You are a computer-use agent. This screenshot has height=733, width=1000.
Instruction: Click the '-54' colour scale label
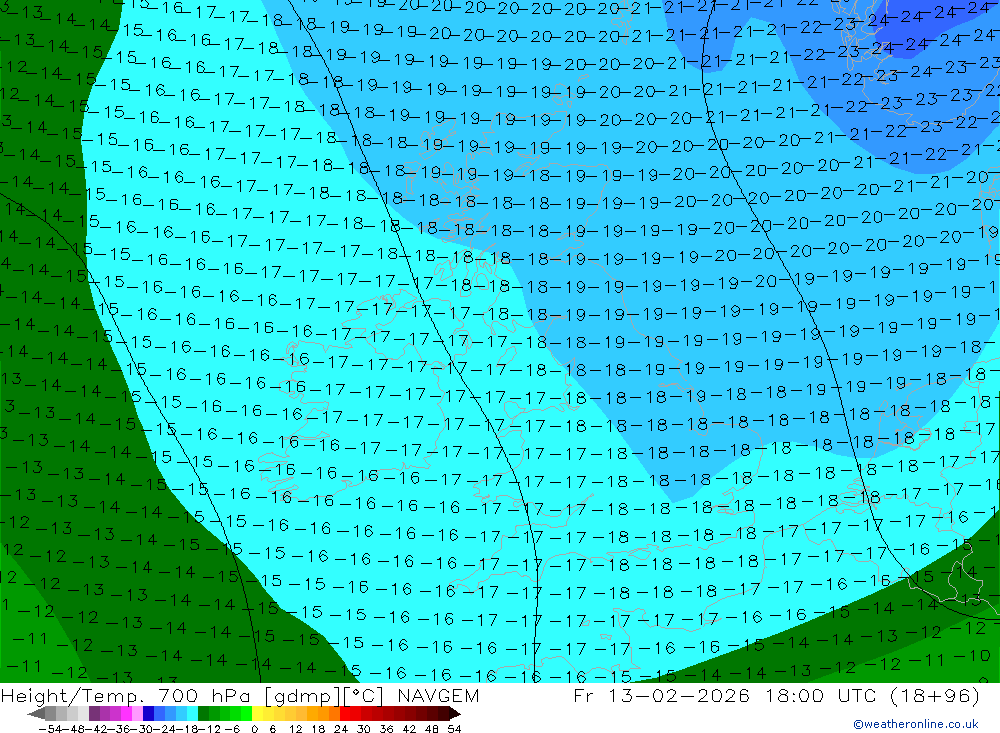point(50,729)
